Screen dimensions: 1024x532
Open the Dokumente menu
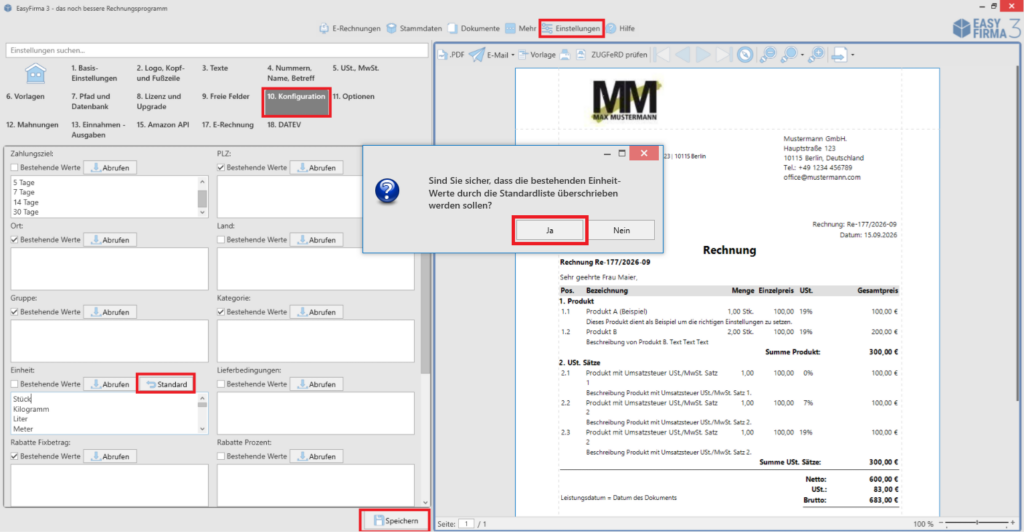[x=474, y=29]
